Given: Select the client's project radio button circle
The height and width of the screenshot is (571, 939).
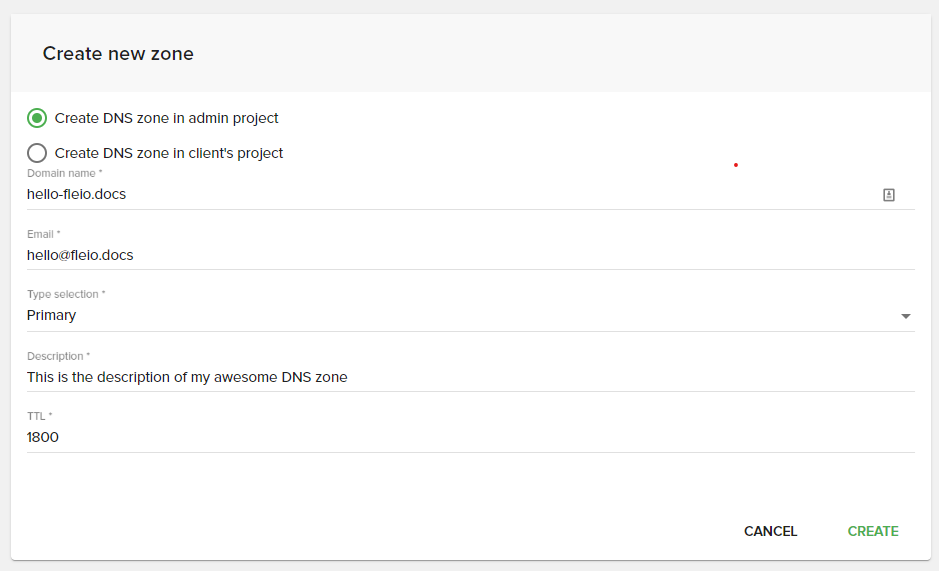Looking at the screenshot, I should pos(37,153).
